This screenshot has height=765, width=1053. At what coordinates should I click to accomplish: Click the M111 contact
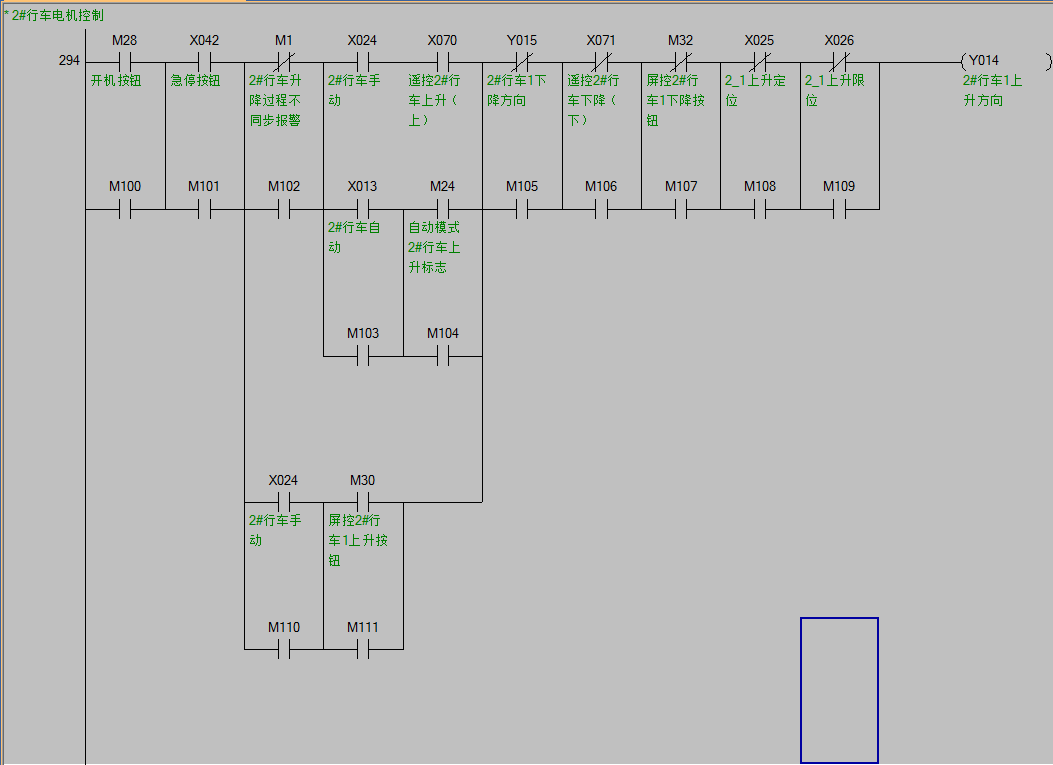[x=363, y=649]
